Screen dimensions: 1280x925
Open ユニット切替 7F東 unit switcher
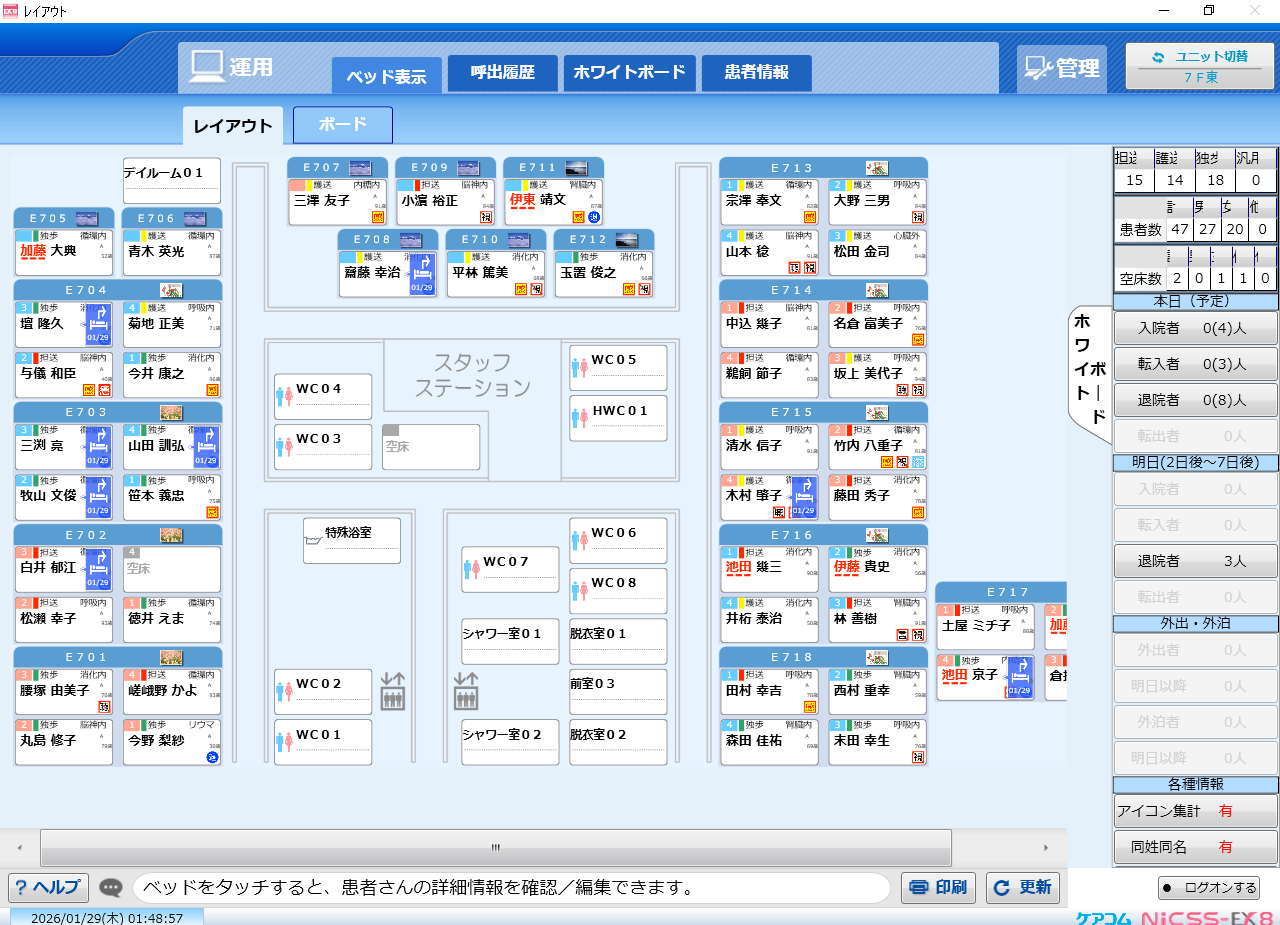pos(1199,66)
